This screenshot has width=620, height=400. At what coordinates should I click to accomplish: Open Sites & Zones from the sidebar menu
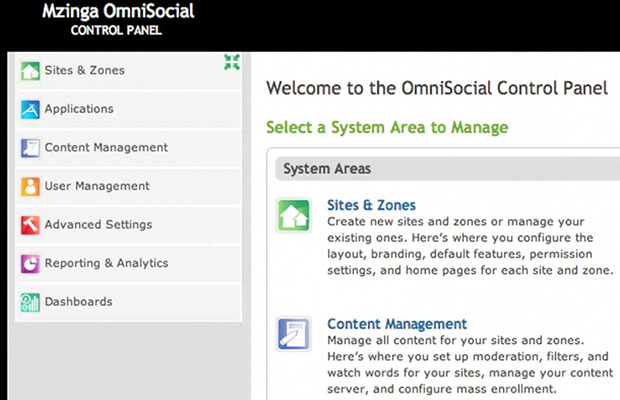(129, 71)
